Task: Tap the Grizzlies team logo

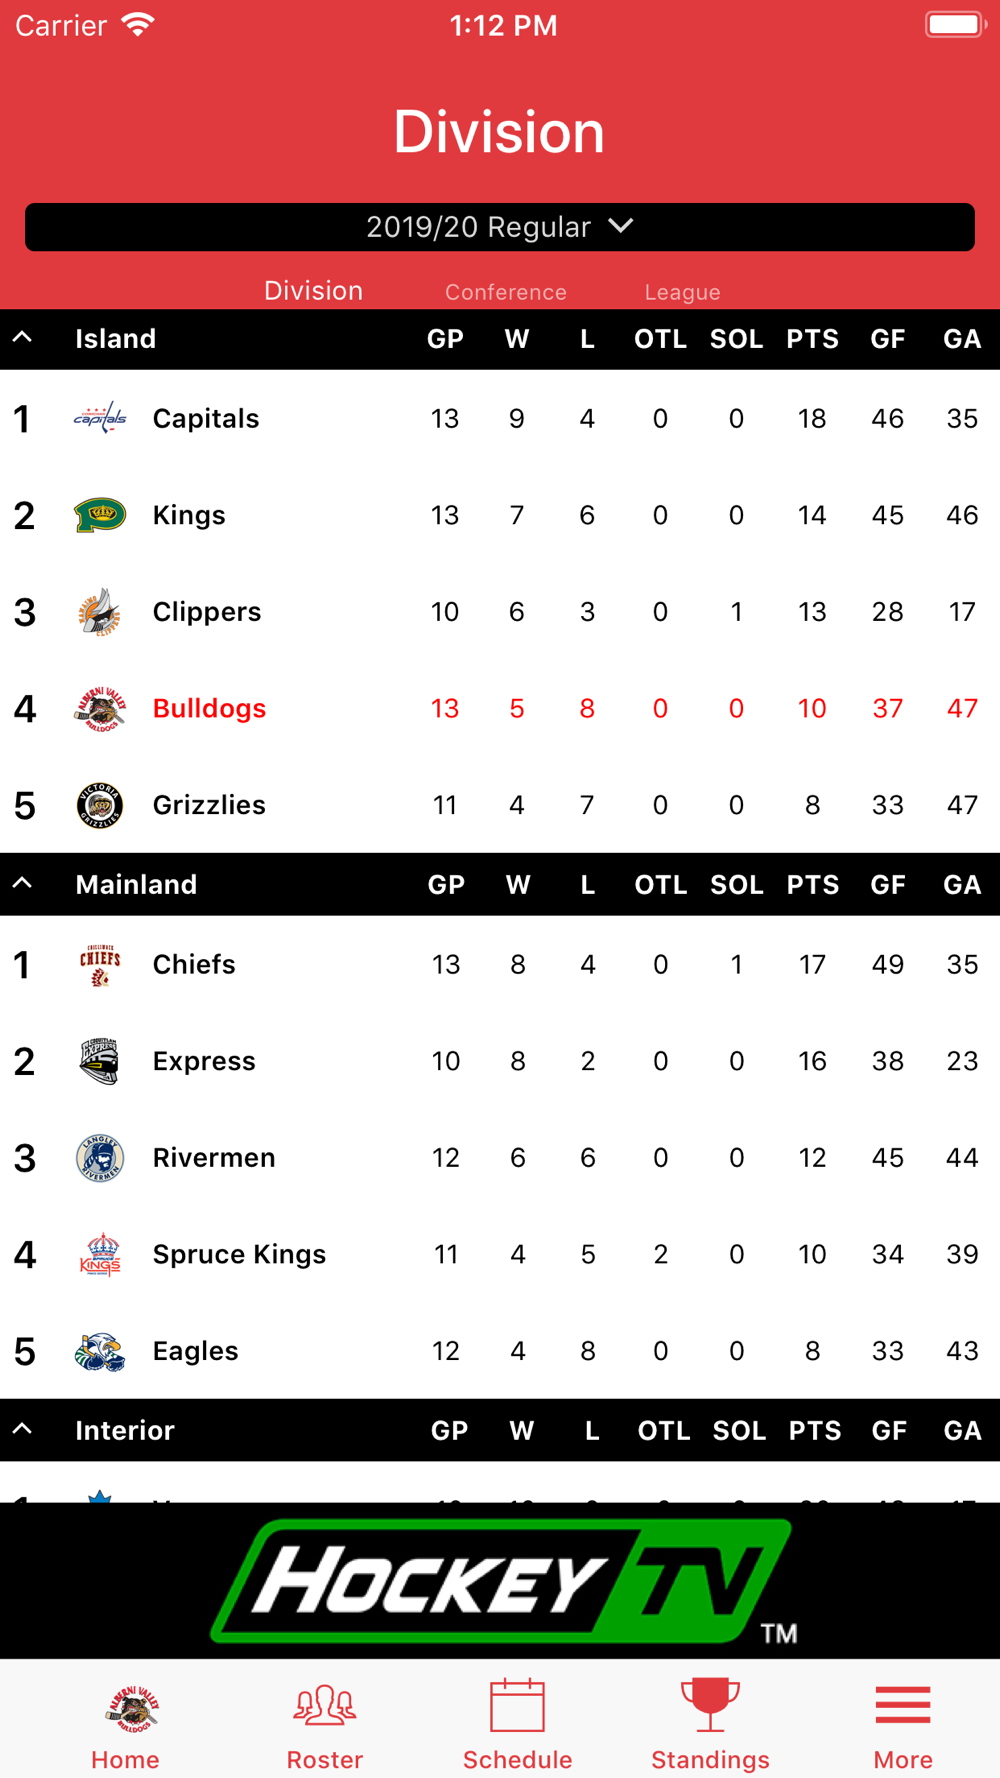Action: [100, 805]
